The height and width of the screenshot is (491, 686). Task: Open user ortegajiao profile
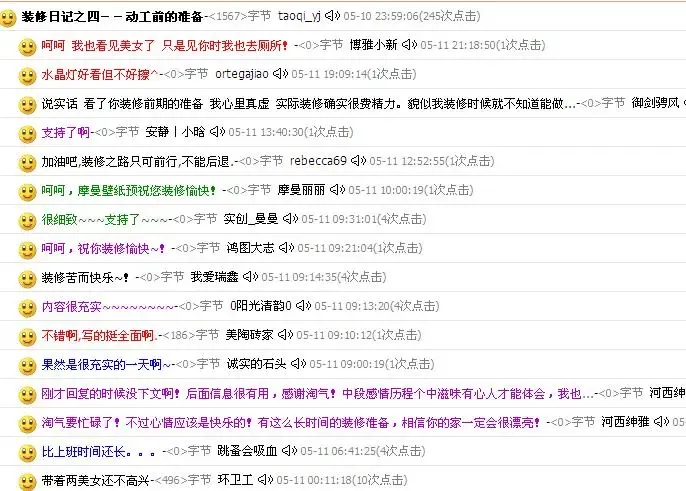click(242, 74)
